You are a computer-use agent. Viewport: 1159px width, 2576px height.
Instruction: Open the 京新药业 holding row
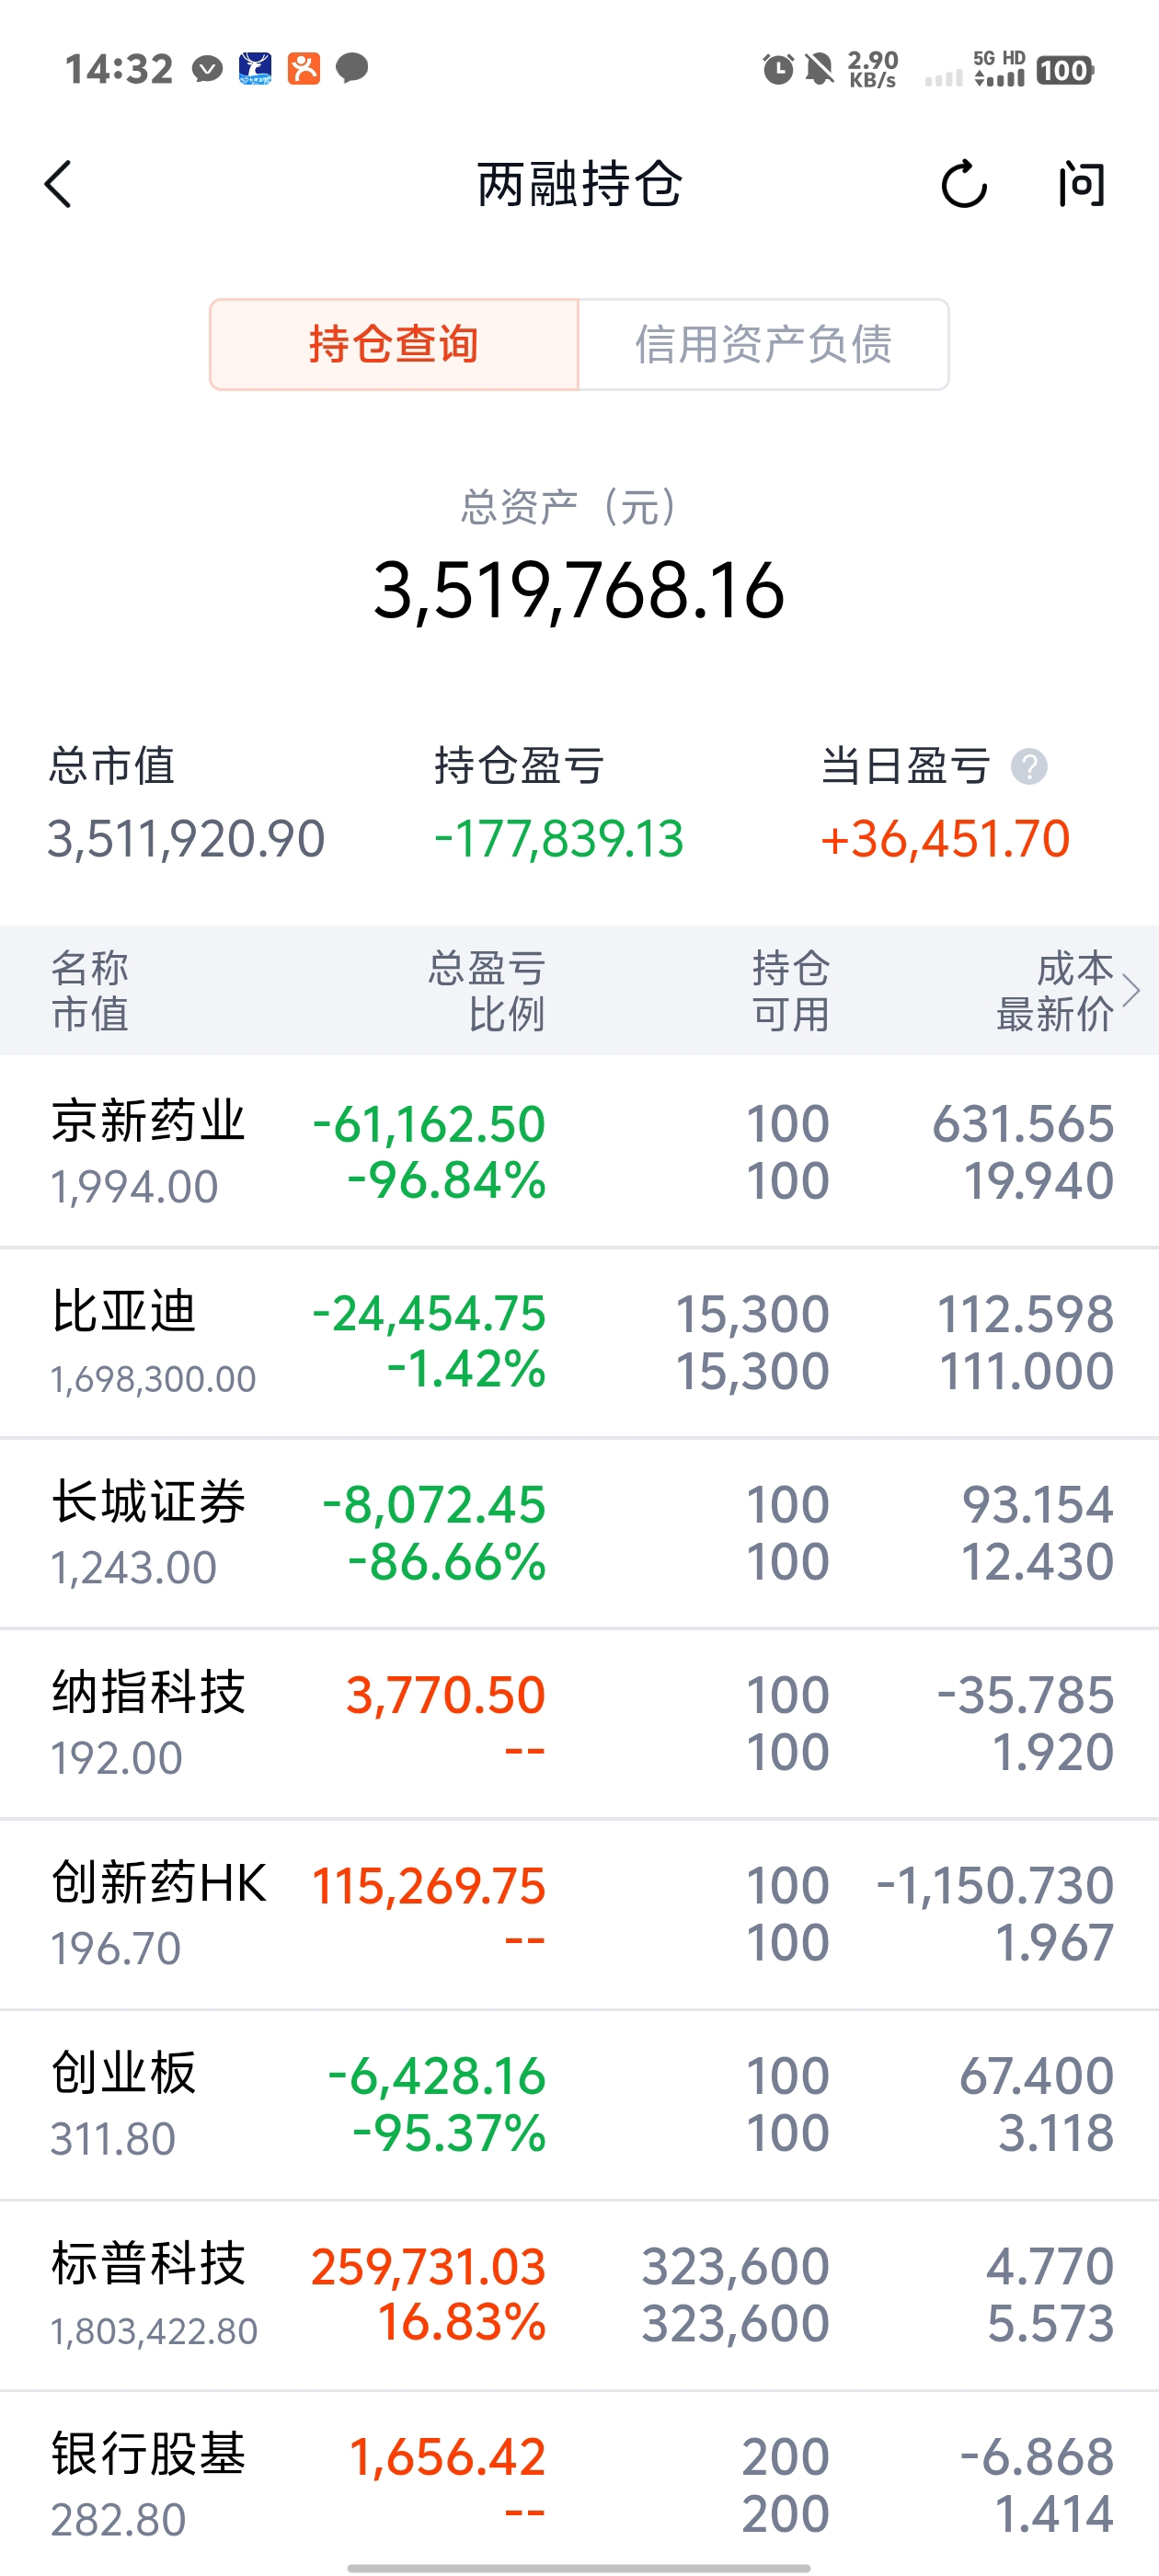coord(579,1151)
